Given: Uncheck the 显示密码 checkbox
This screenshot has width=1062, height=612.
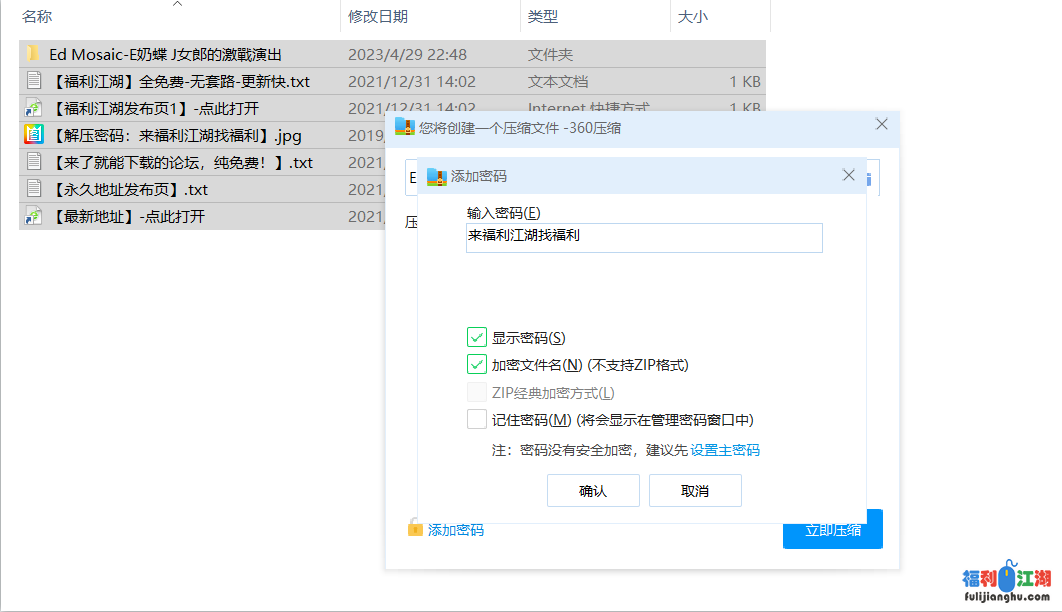Looking at the screenshot, I should pyautogui.click(x=476, y=338).
